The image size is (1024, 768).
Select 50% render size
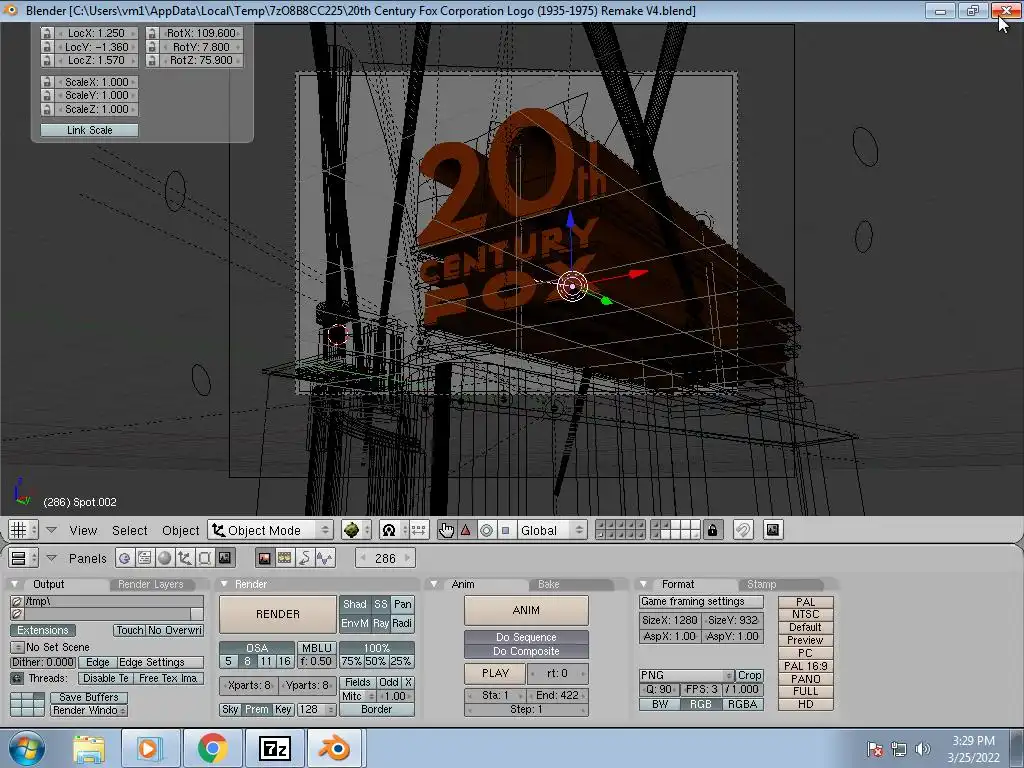pyautogui.click(x=376, y=661)
